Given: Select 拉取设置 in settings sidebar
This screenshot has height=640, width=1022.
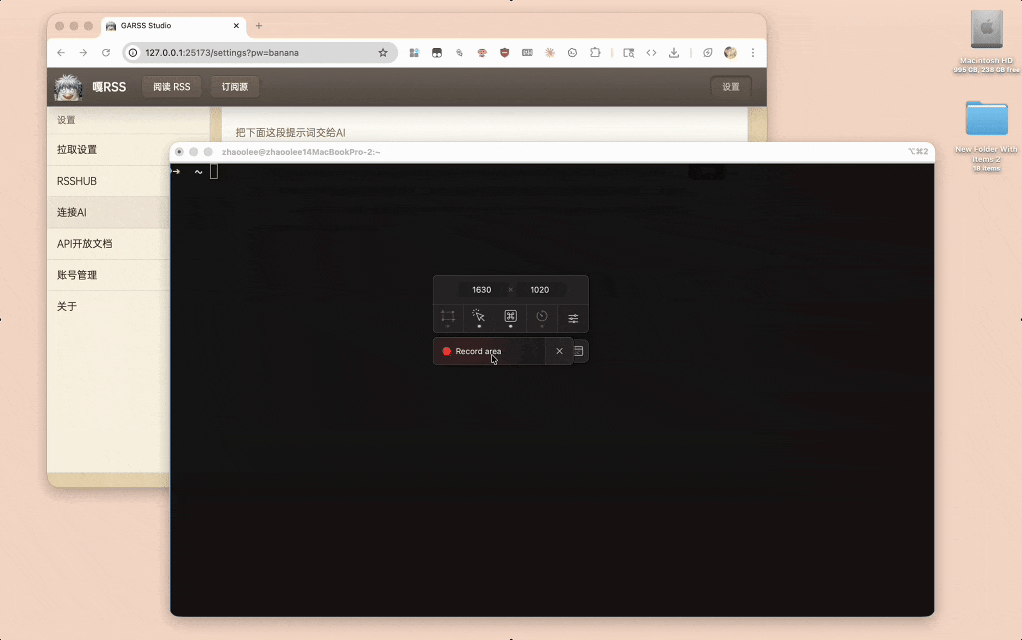Looking at the screenshot, I should pos(108,150).
